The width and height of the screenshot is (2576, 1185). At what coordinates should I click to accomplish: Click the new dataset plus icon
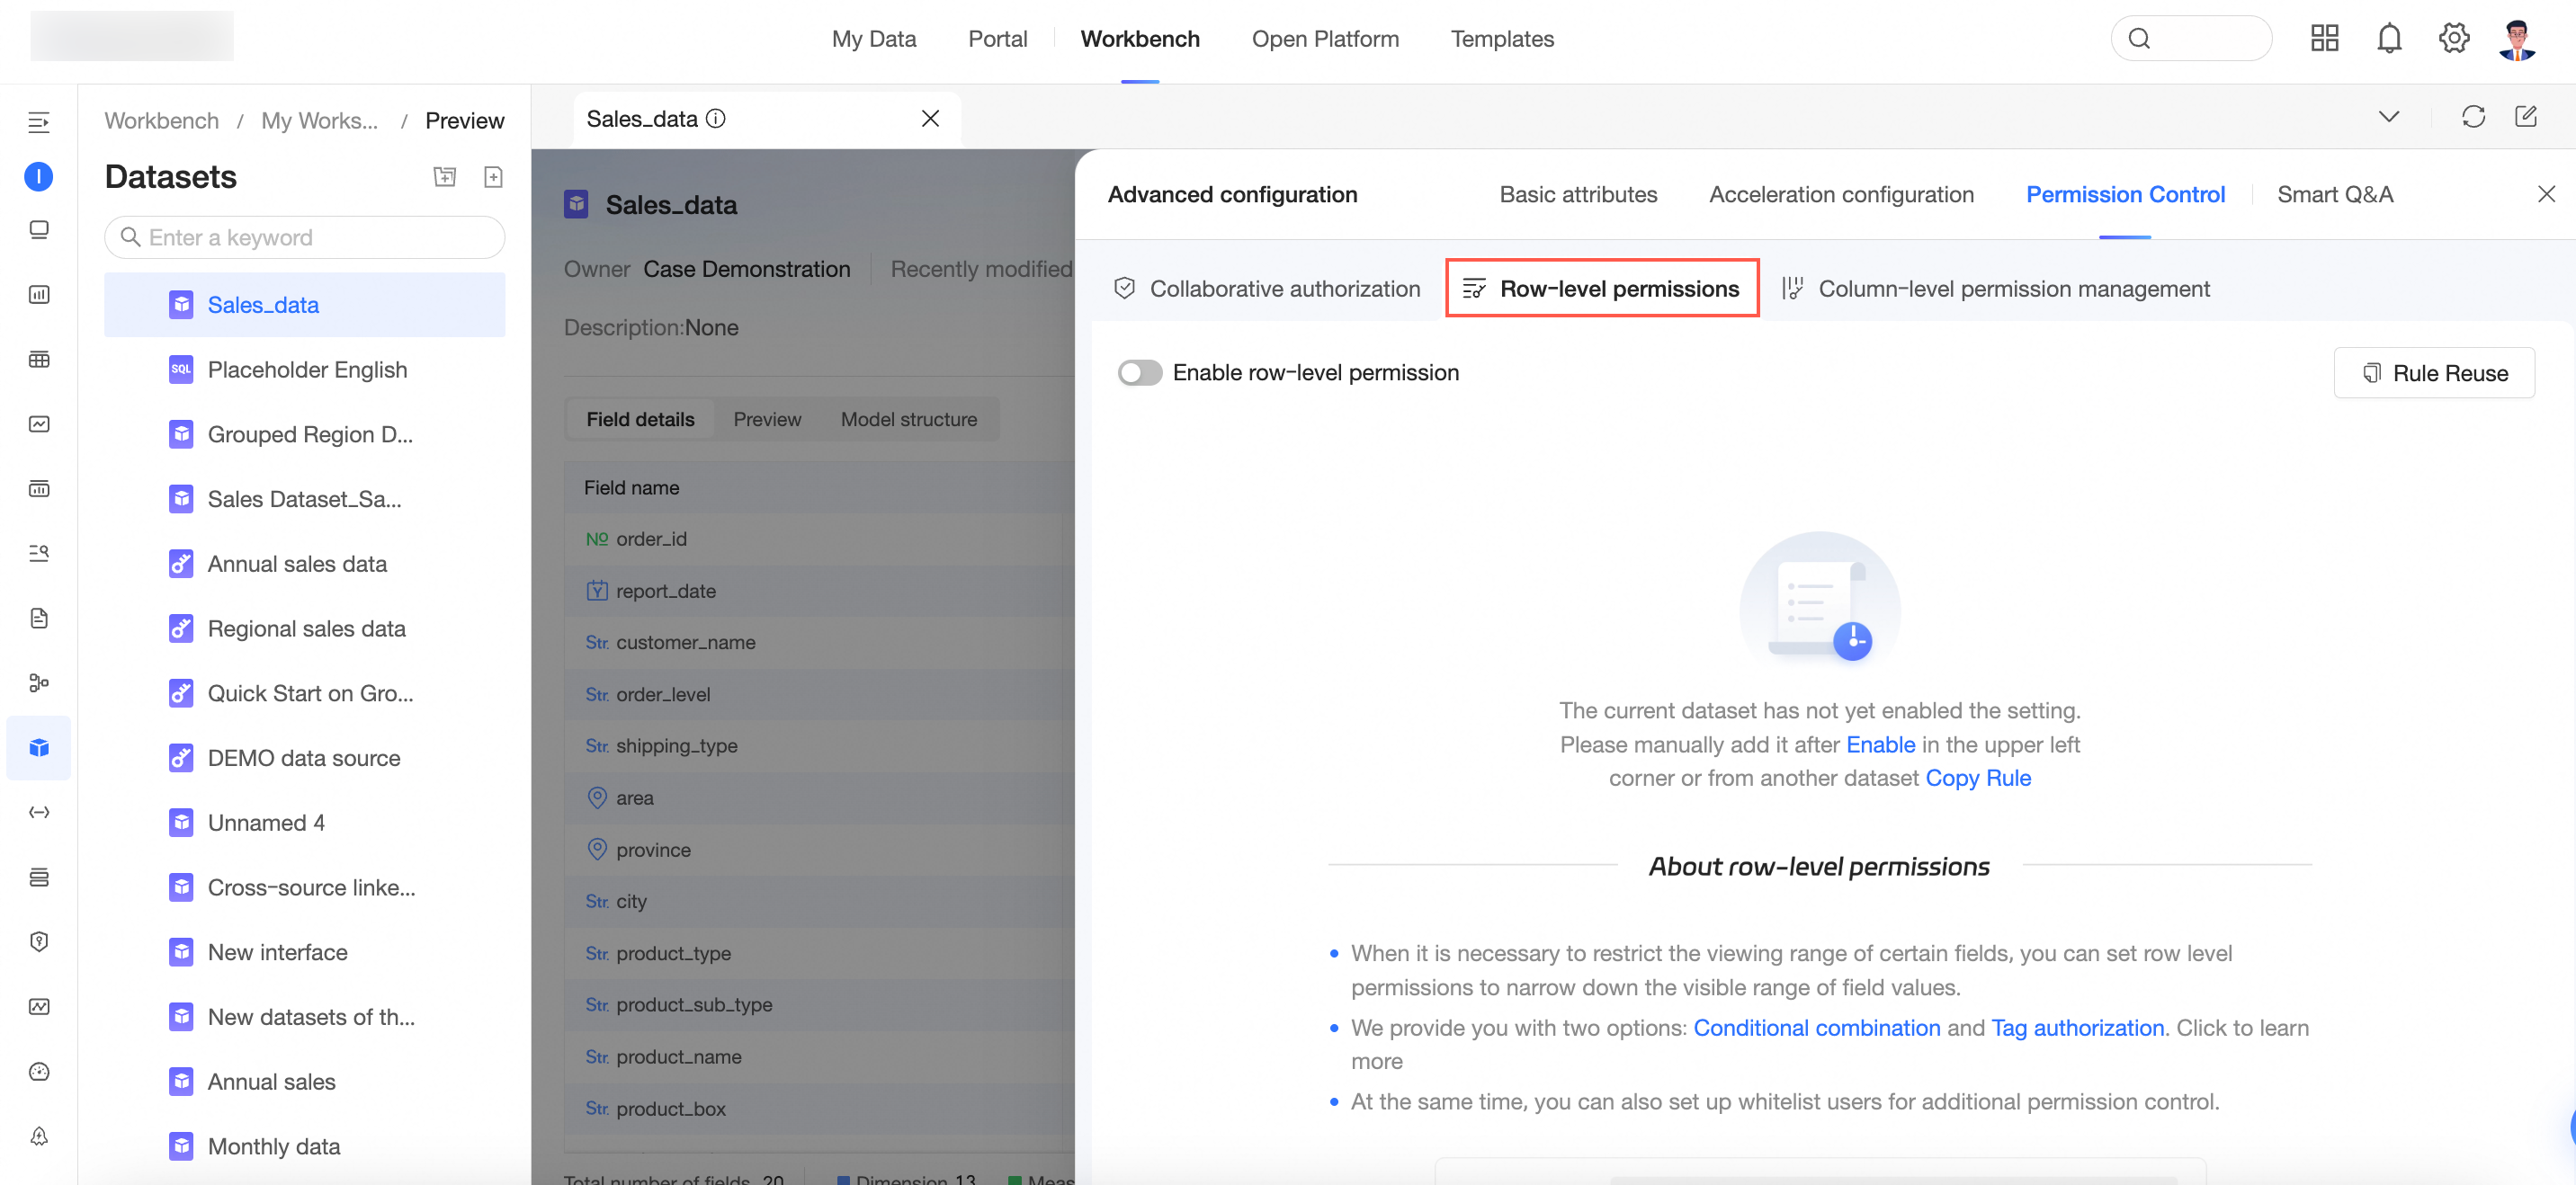point(493,177)
